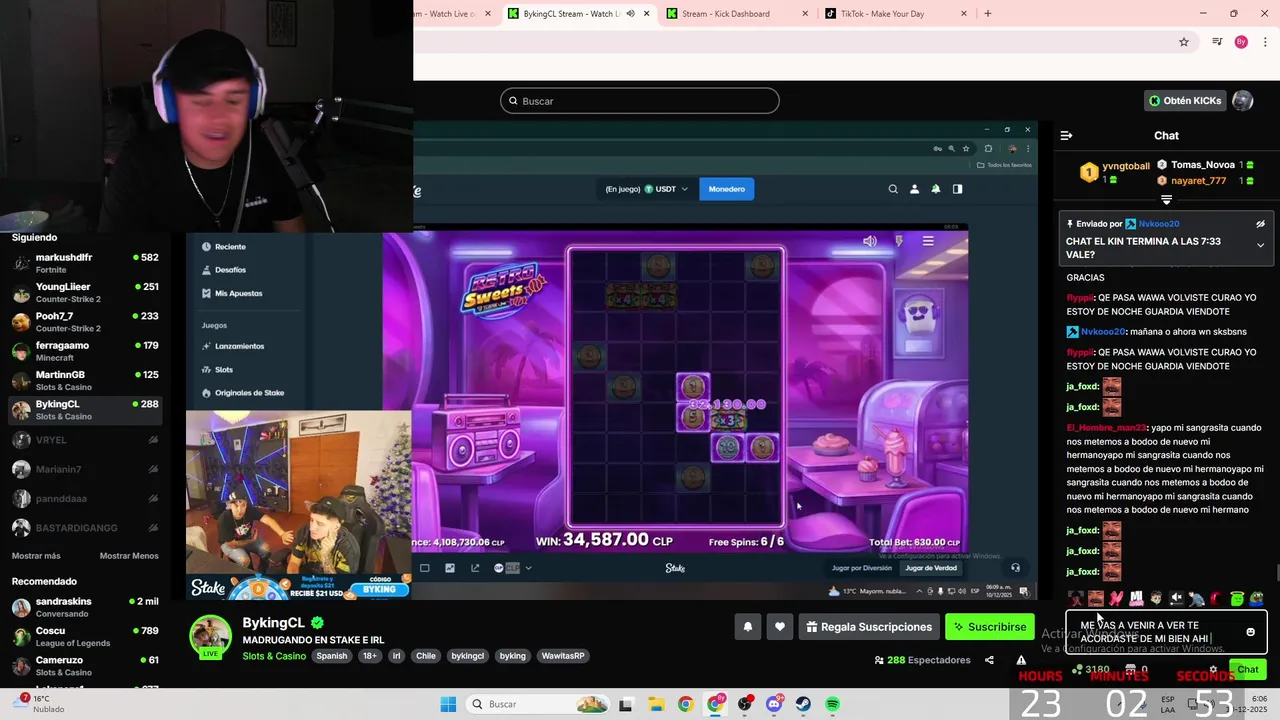Open ferragaamo Minecraft channel
This screenshot has height=720, width=1280.
[85, 351]
